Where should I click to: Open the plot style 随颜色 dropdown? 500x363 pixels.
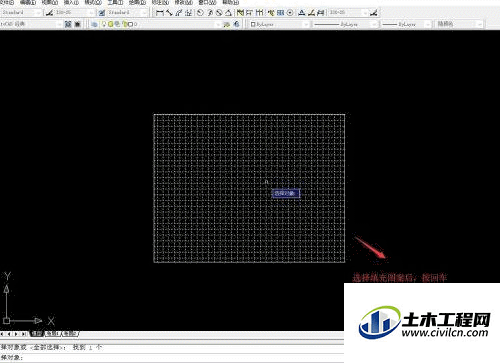(459, 24)
